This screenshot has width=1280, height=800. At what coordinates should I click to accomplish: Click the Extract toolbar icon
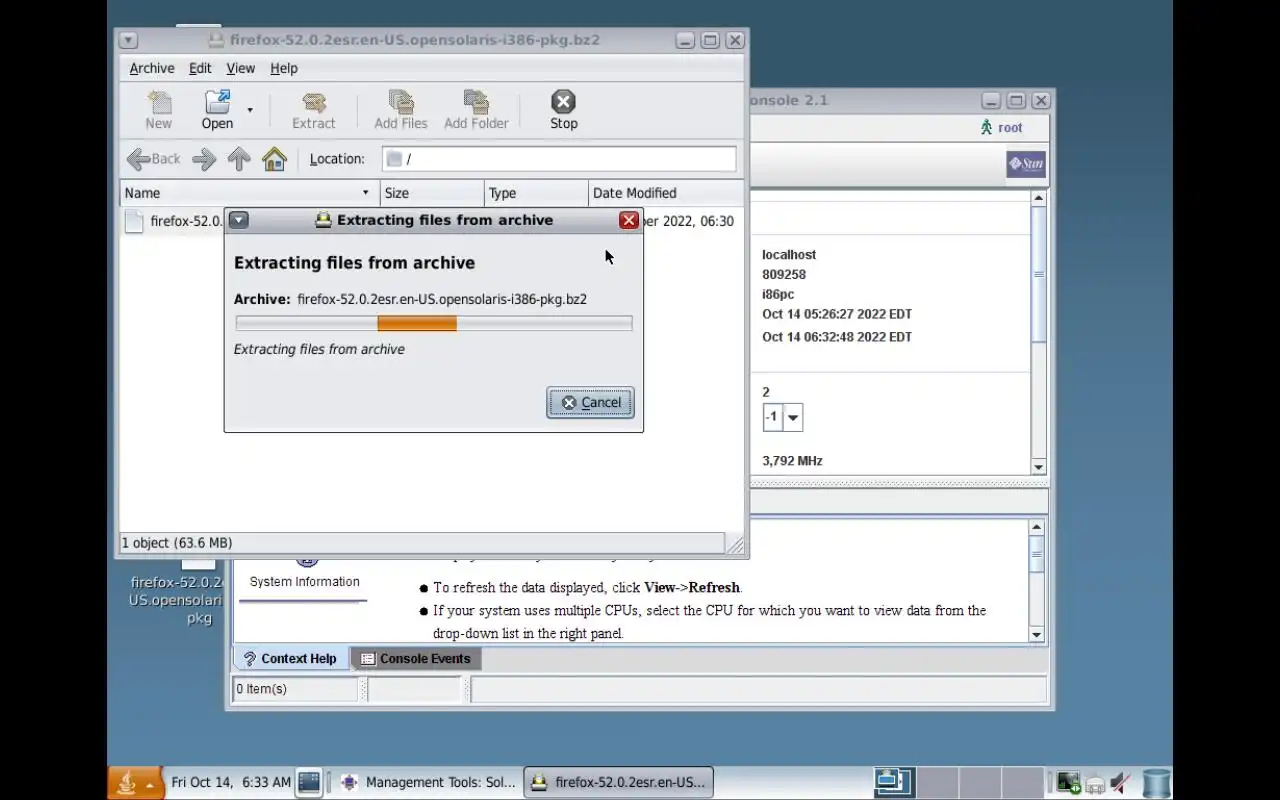pyautogui.click(x=314, y=110)
